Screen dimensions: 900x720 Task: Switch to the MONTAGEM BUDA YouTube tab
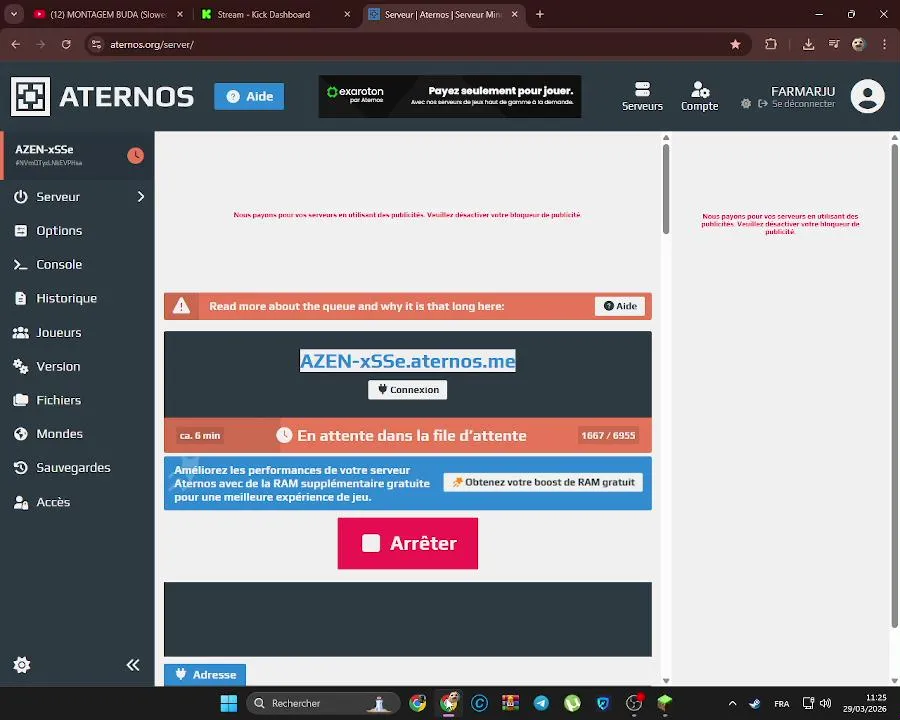tap(109, 15)
